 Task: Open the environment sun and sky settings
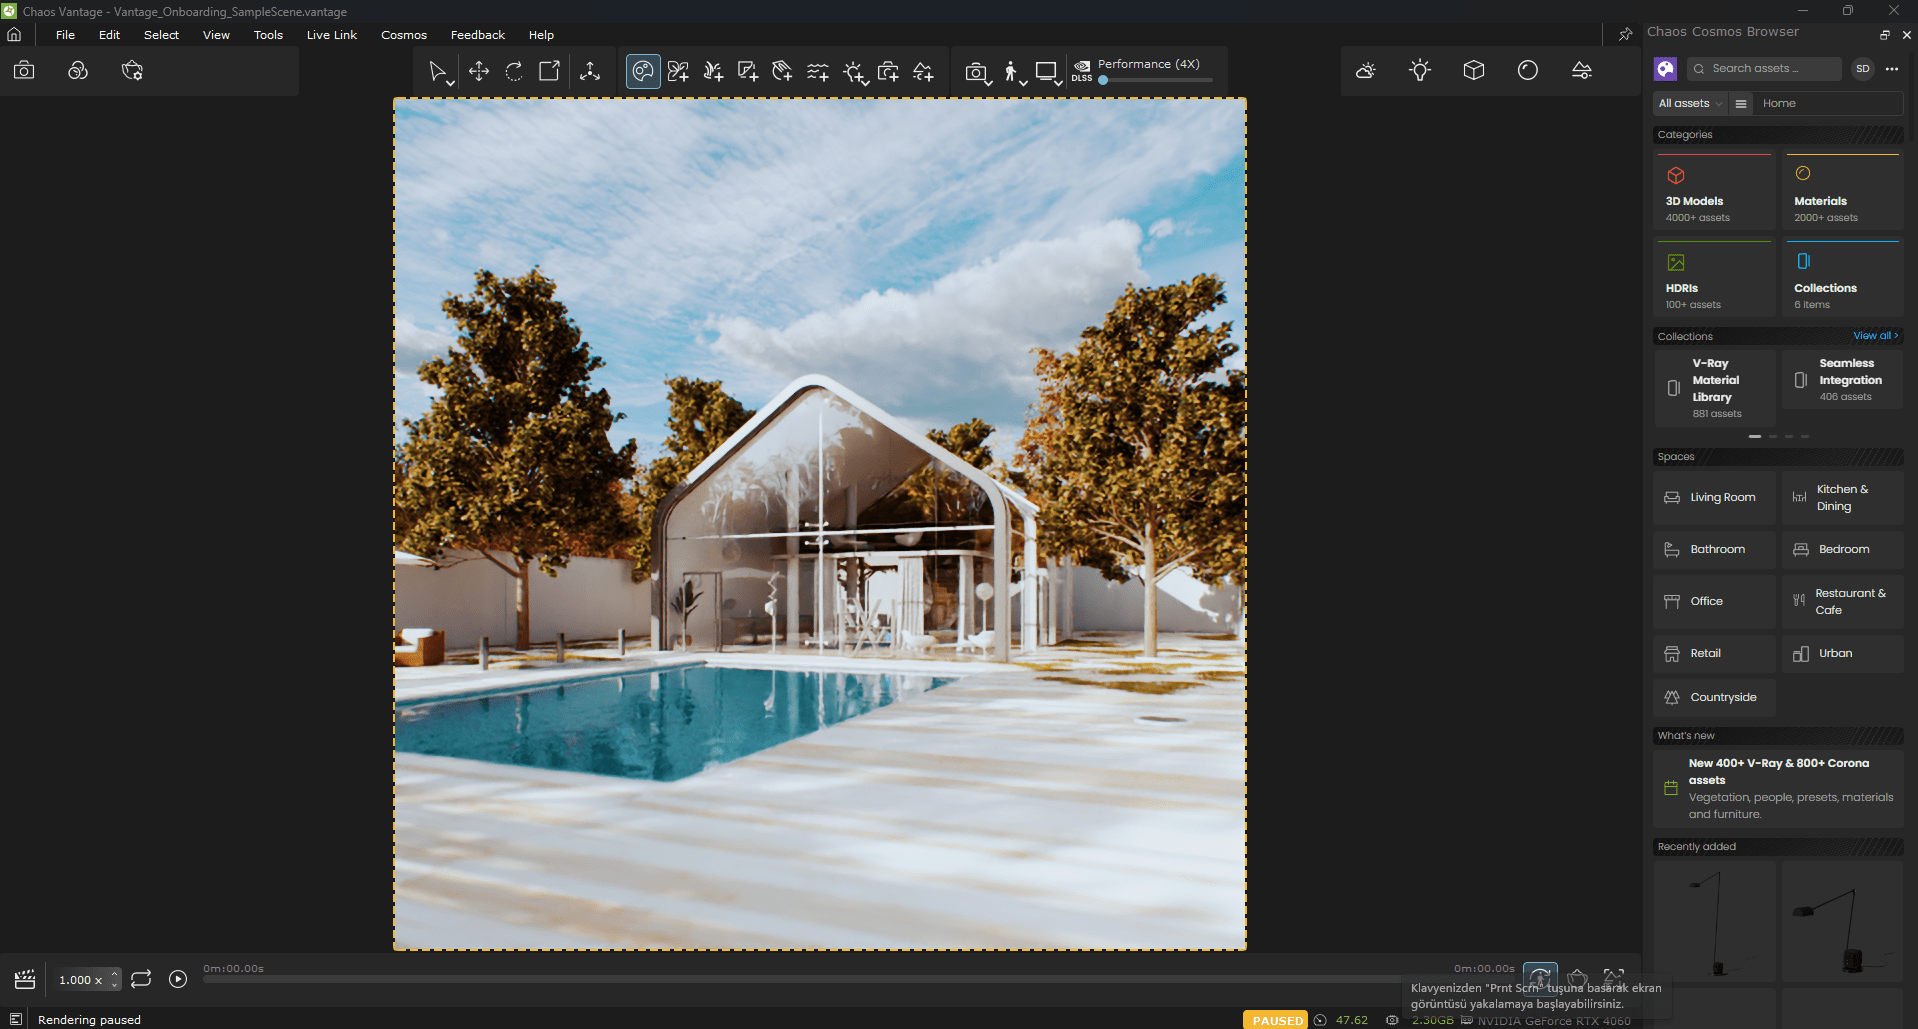(x=1365, y=70)
